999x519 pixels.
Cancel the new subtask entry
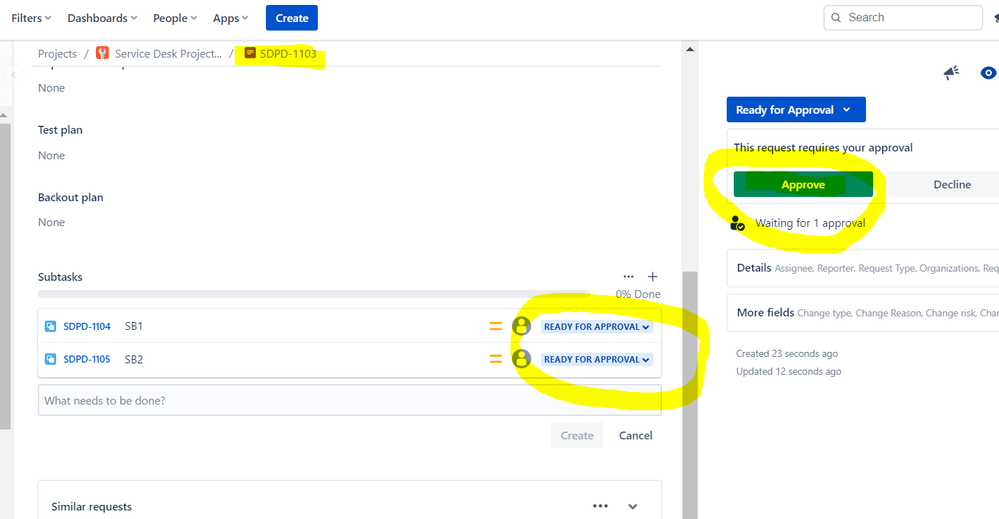[635, 435]
